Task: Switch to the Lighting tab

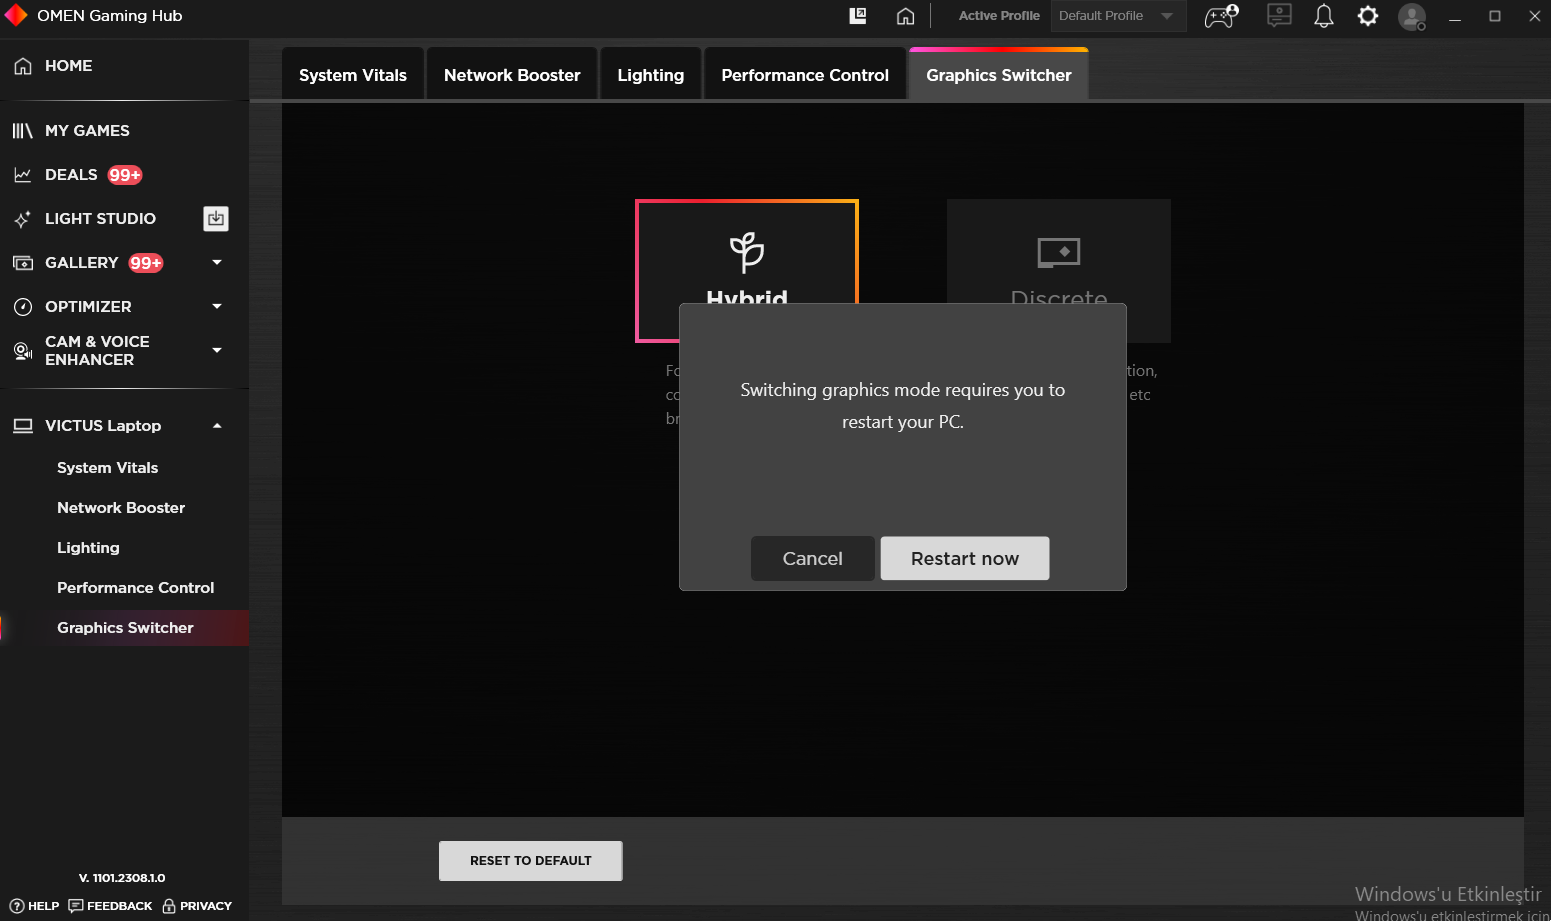Action: point(650,73)
